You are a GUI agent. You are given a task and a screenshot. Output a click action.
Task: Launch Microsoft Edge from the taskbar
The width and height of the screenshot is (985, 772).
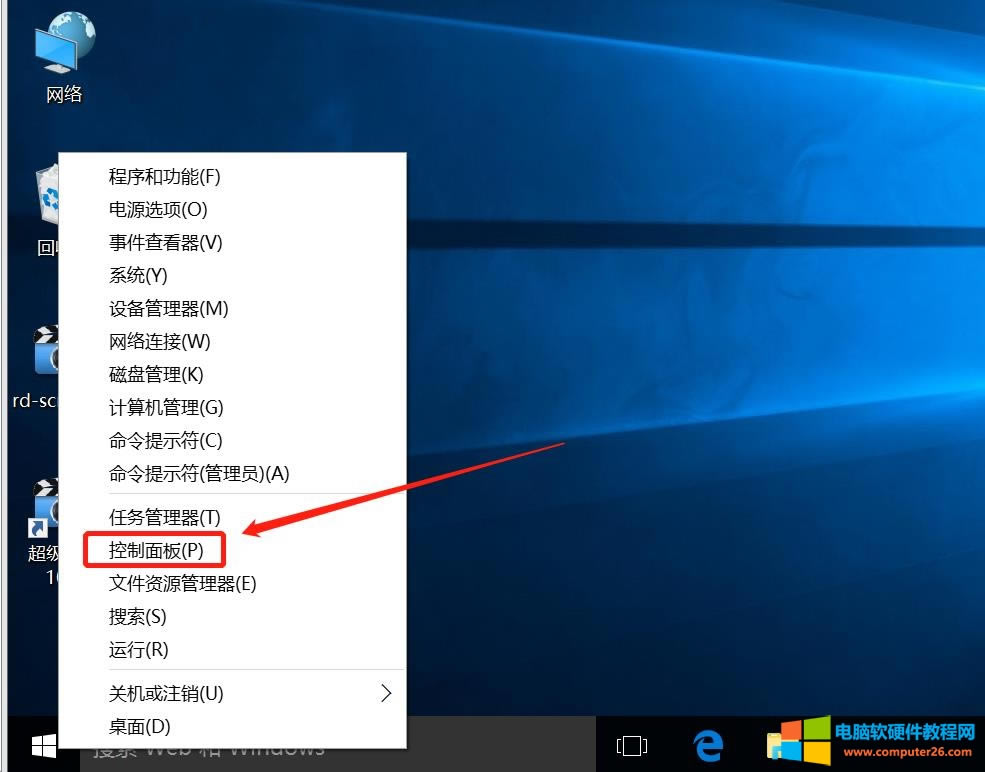(708, 745)
